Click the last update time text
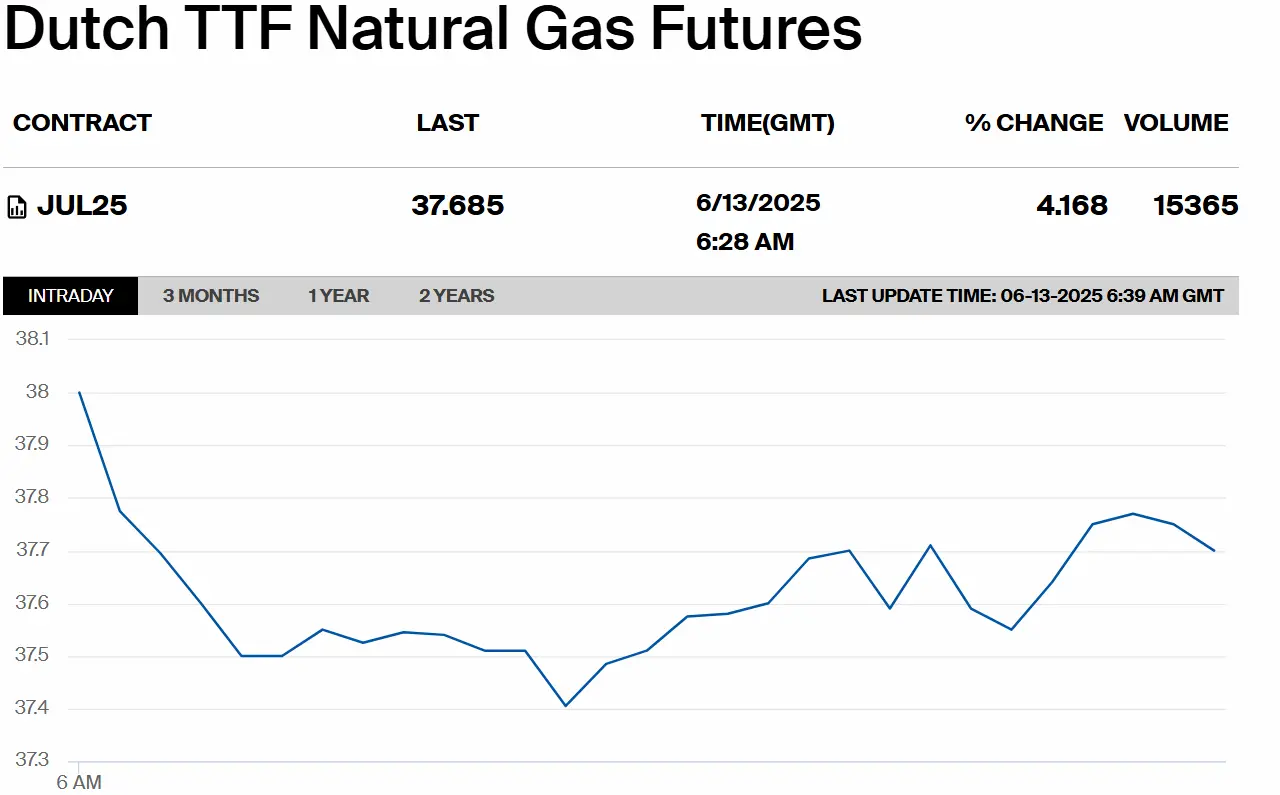Image resolution: width=1280 pixels, height=795 pixels. [1023, 296]
